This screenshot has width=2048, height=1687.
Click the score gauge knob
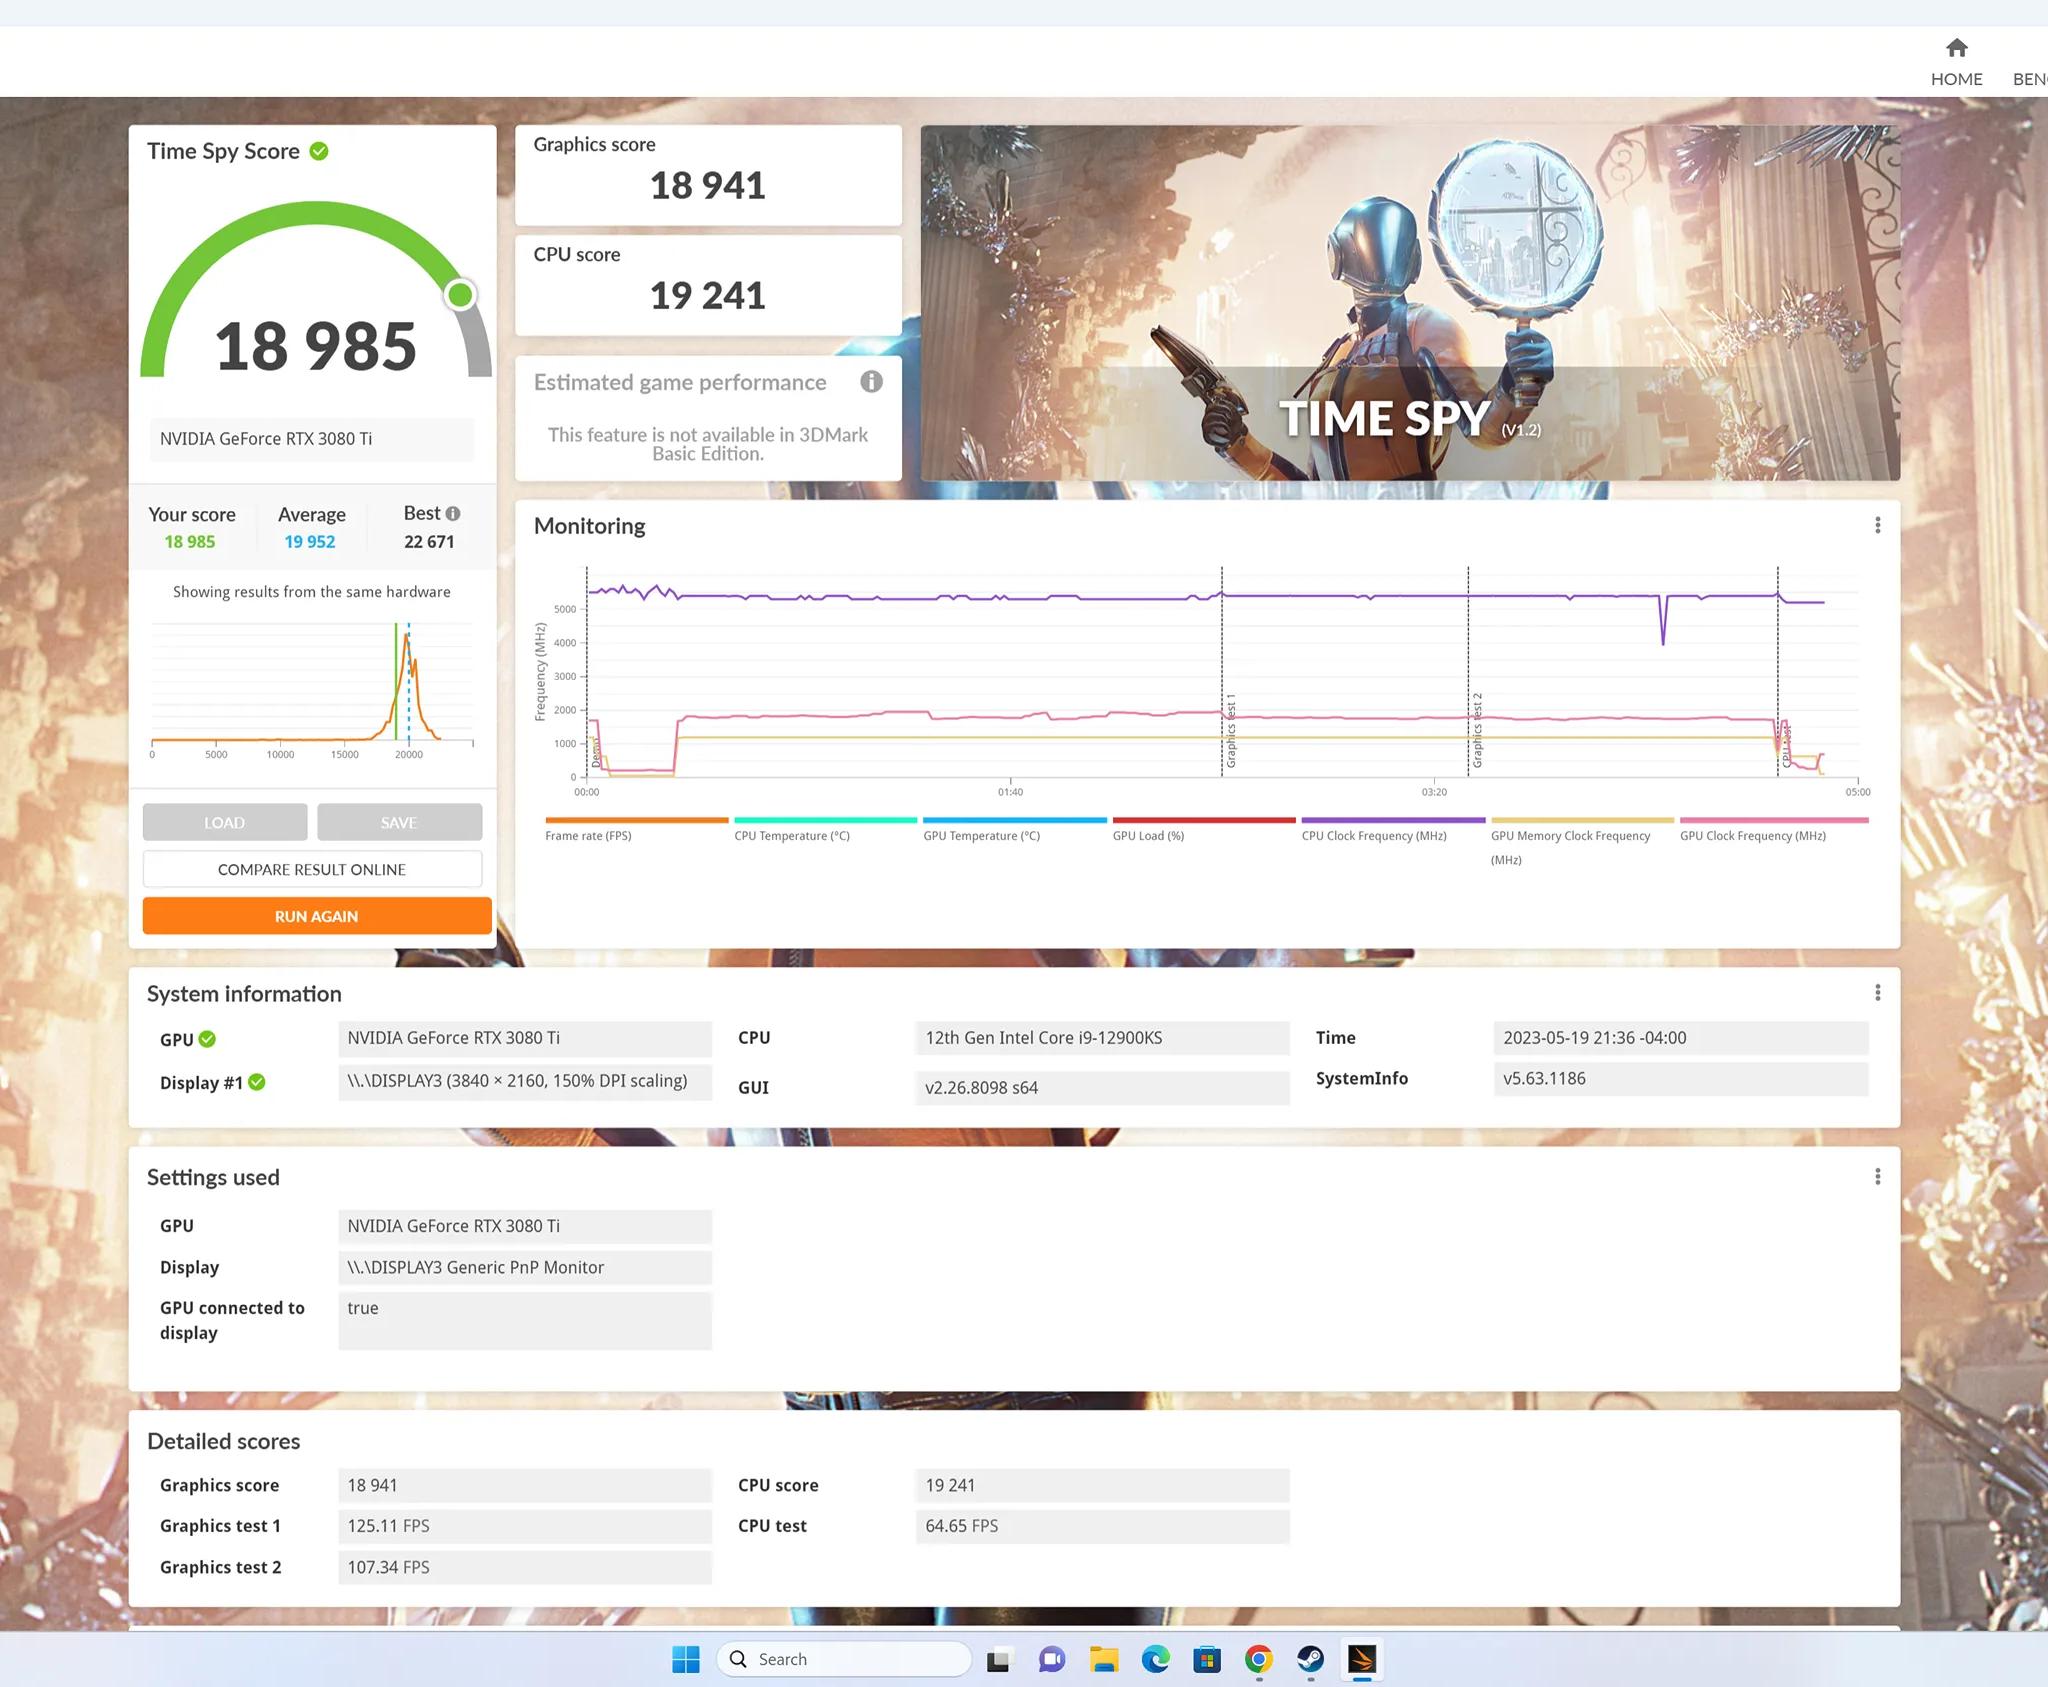pos(461,295)
